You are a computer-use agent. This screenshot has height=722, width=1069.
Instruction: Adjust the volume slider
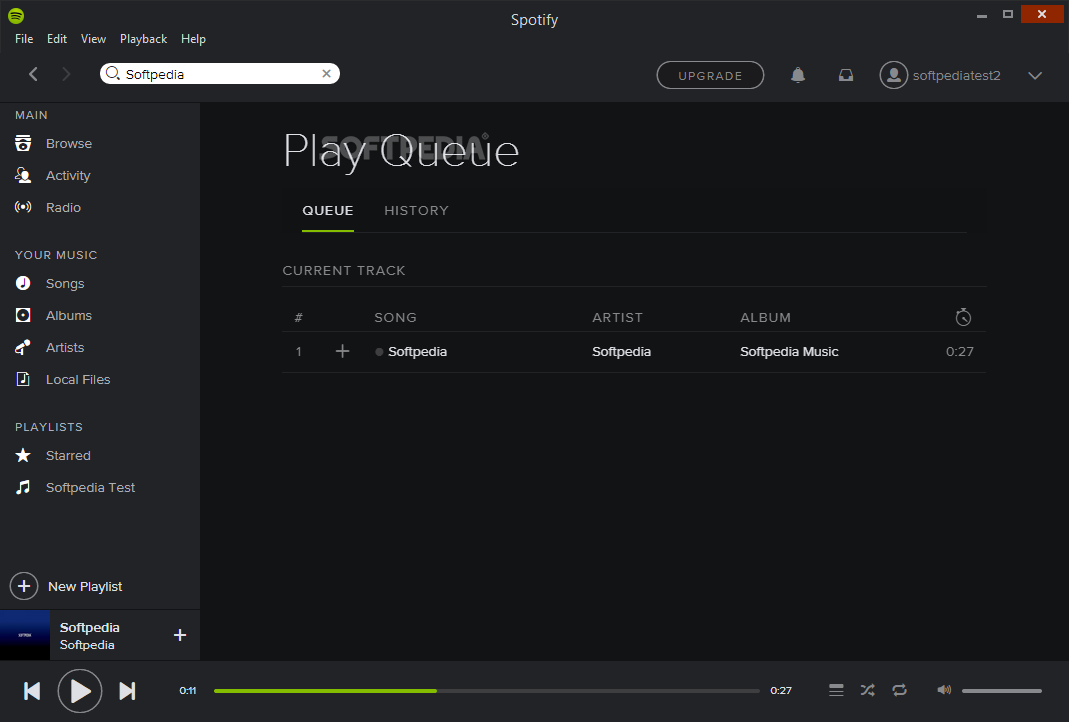point(1002,691)
